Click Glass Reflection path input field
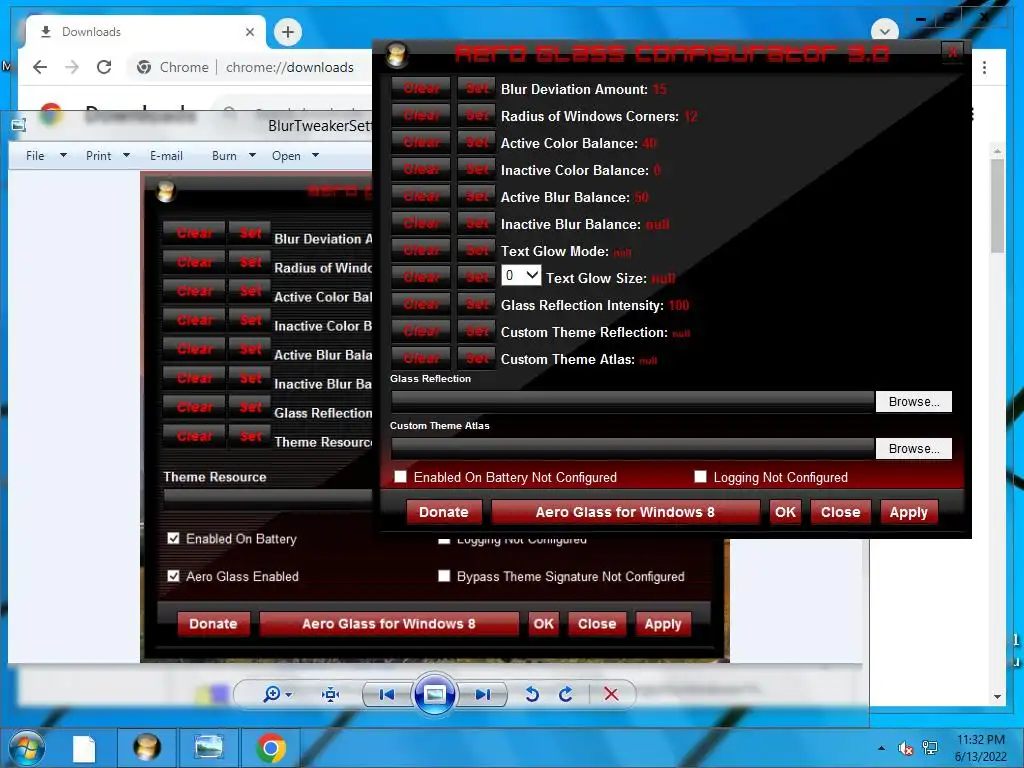 632,402
